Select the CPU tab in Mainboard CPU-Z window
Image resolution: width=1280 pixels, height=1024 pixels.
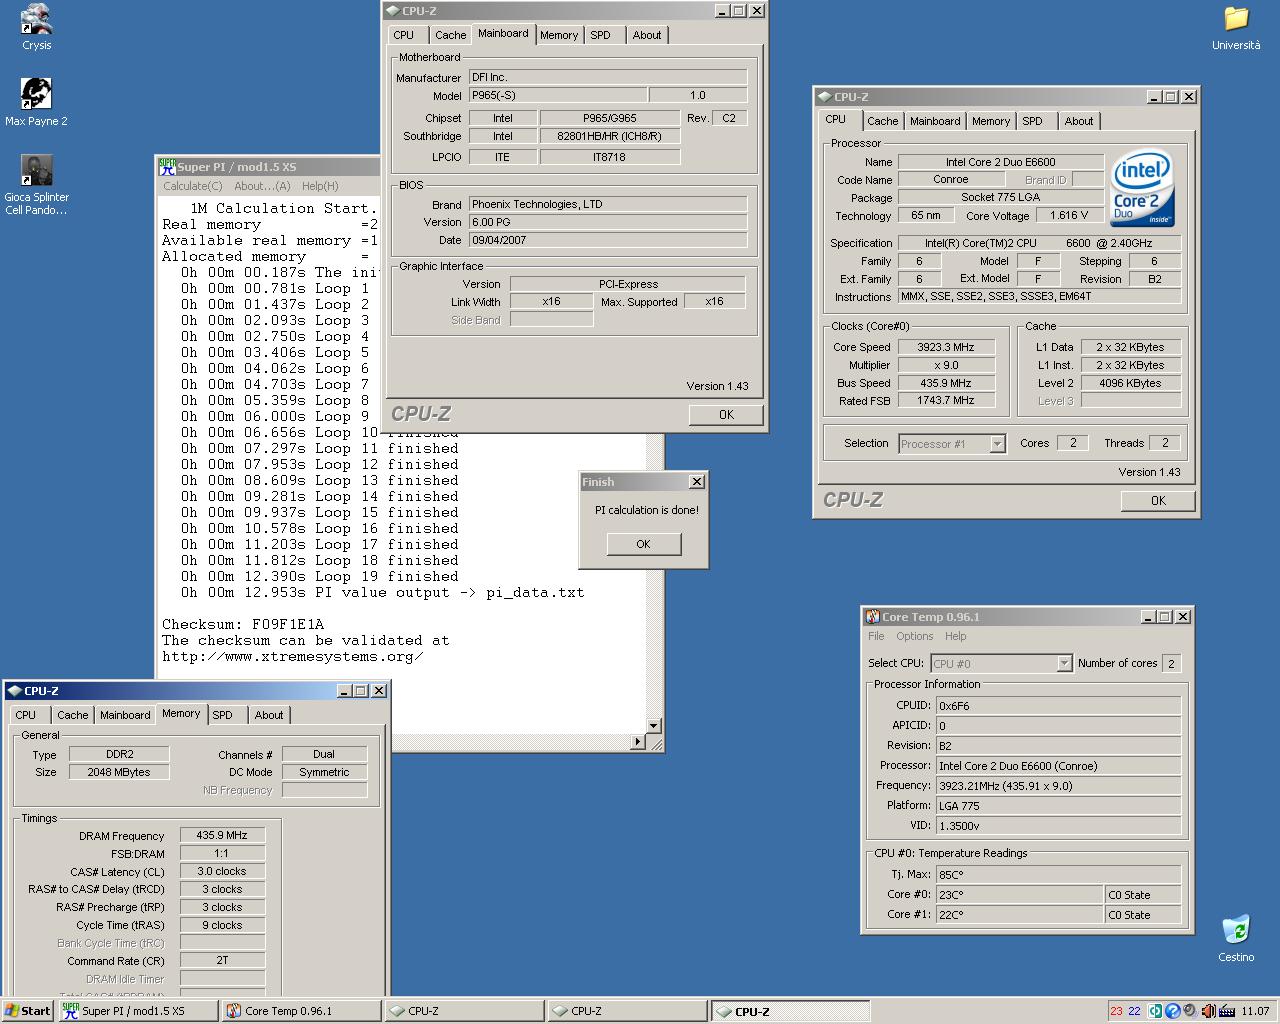pyautogui.click(x=404, y=35)
